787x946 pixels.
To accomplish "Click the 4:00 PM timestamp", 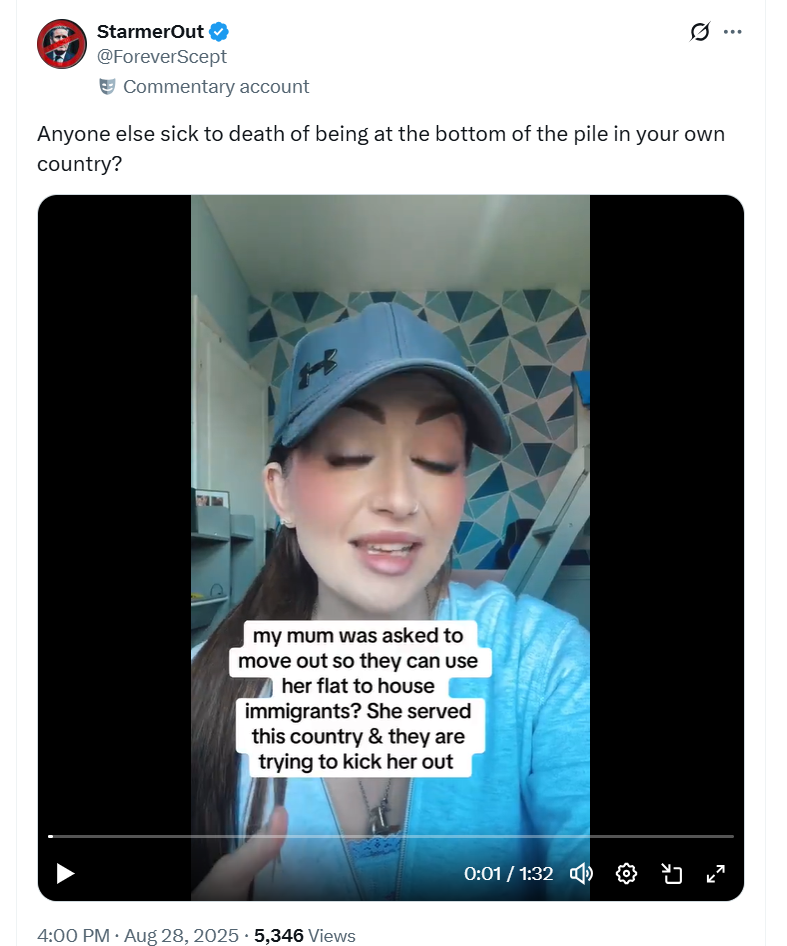I will [74, 935].
